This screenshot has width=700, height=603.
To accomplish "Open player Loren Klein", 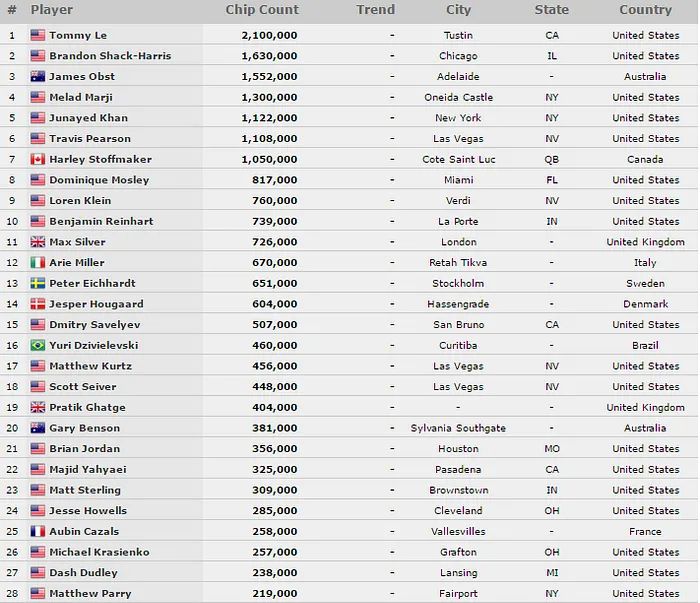I will click(80, 200).
